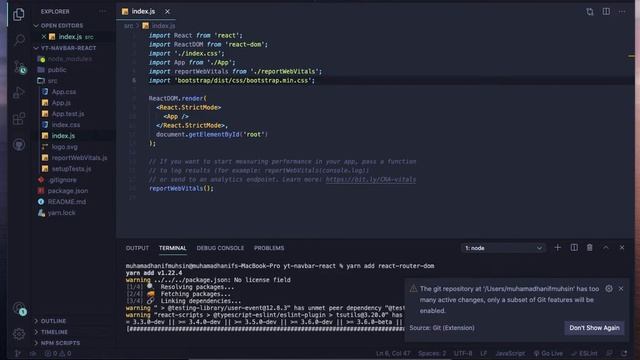Viewport: 640px width, 360px height.
Task: Collapse the src folder
Action: point(52,81)
